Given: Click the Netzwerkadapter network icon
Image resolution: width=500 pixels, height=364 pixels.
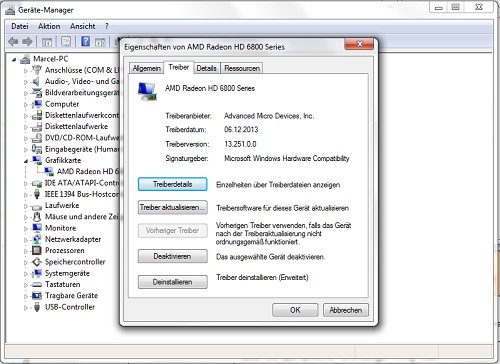Looking at the screenshot, I should [37, 239].
